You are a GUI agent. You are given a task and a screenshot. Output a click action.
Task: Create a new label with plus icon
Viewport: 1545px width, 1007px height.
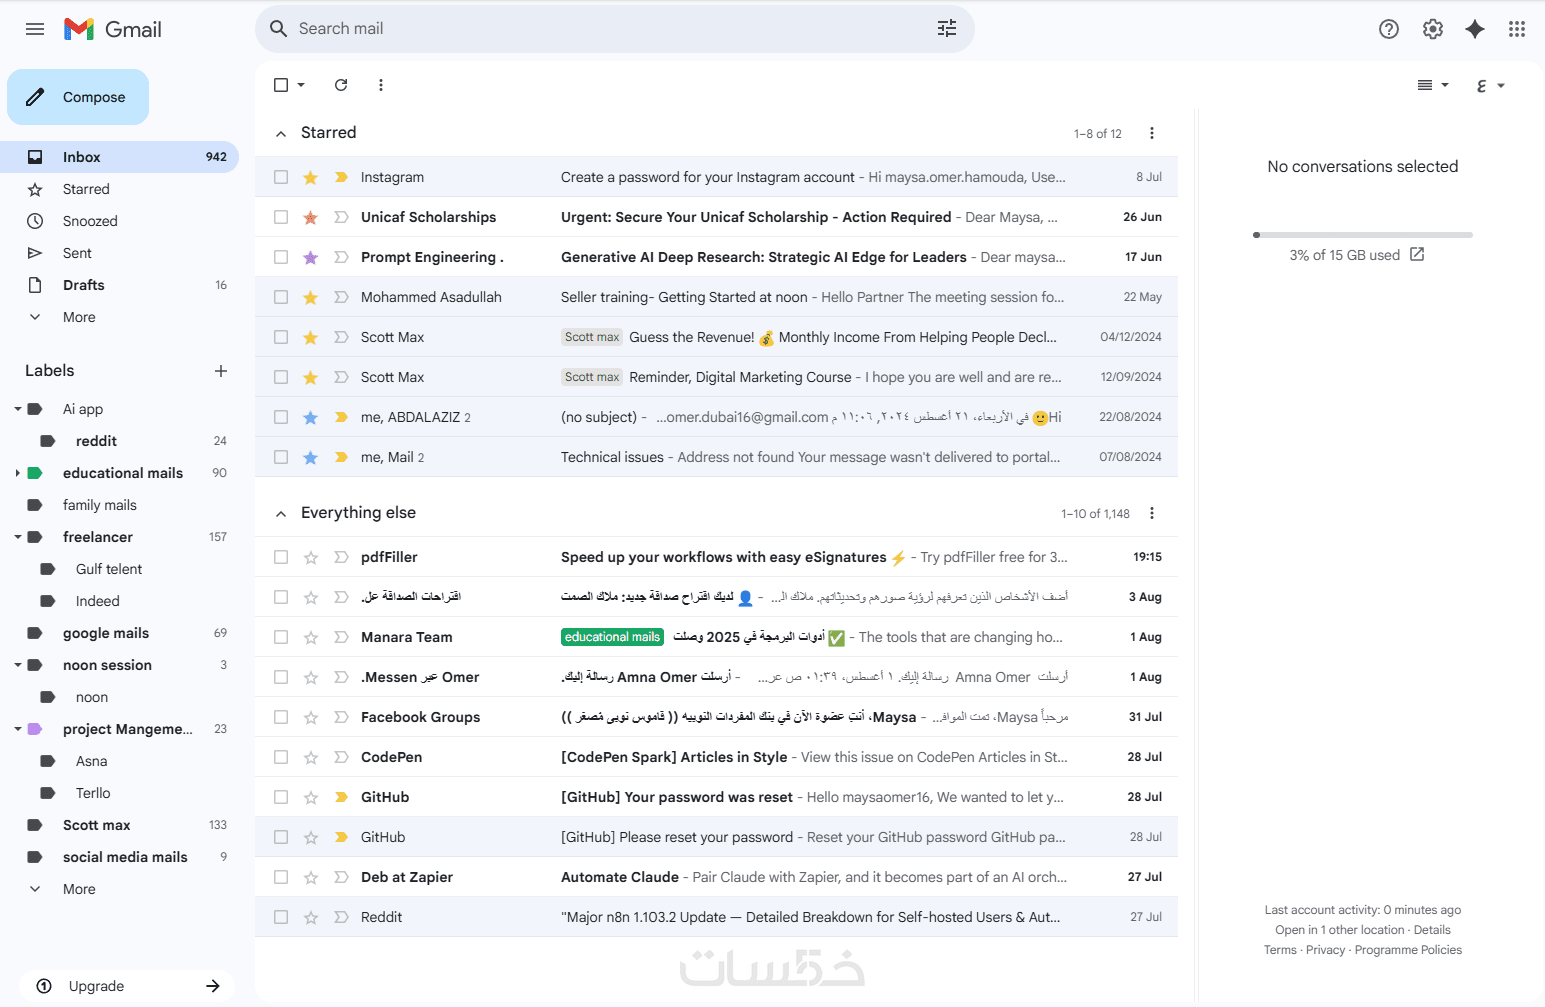221,371
